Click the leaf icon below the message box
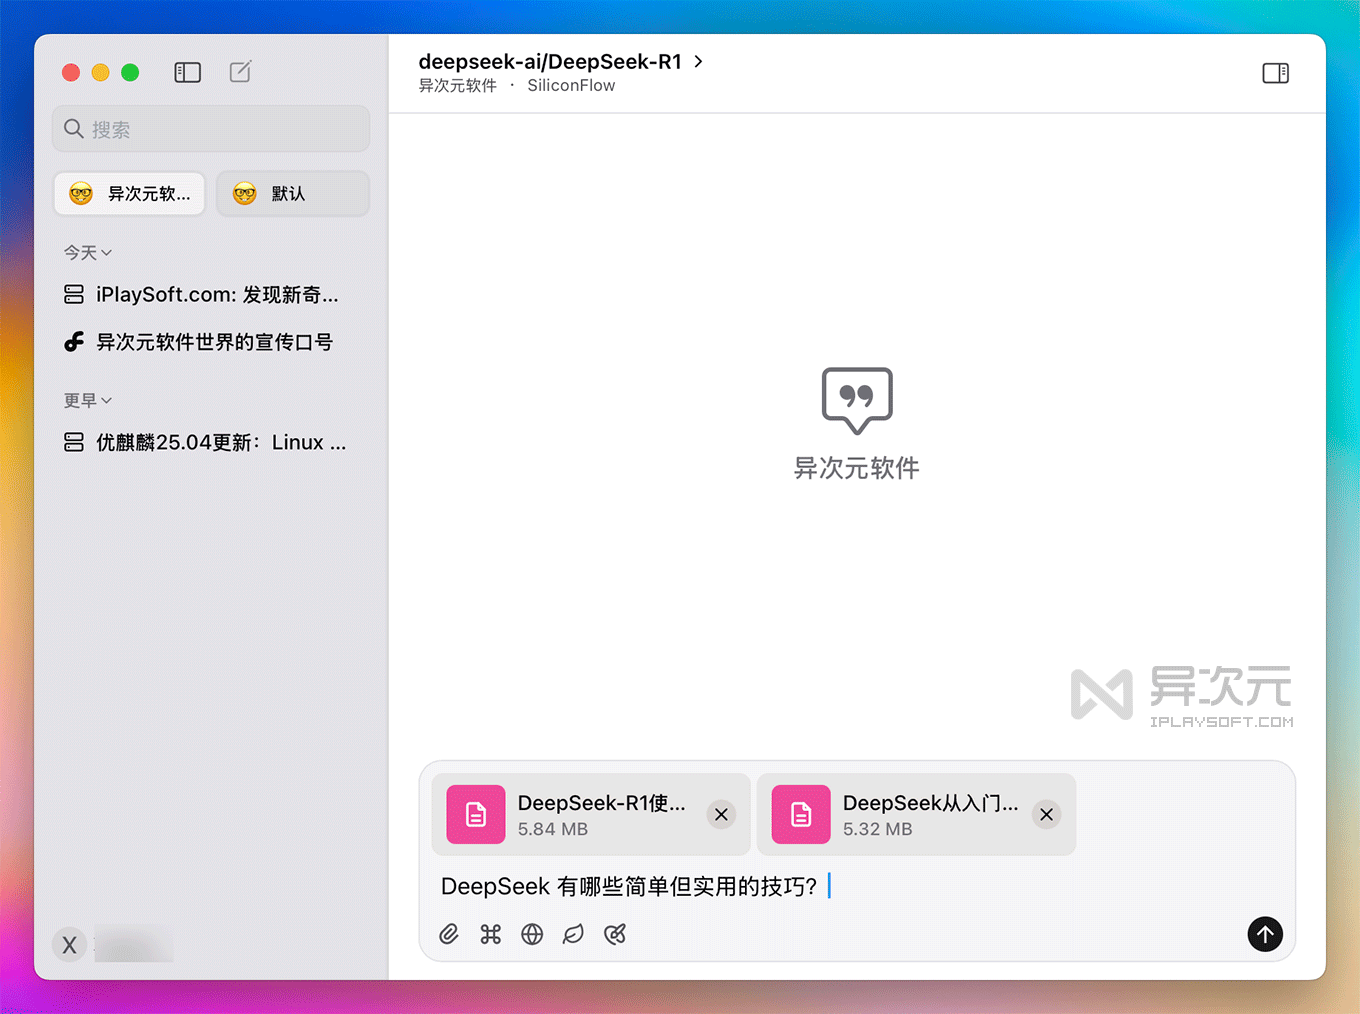This screenshot has height=1014, width=1360. (573, 934)
